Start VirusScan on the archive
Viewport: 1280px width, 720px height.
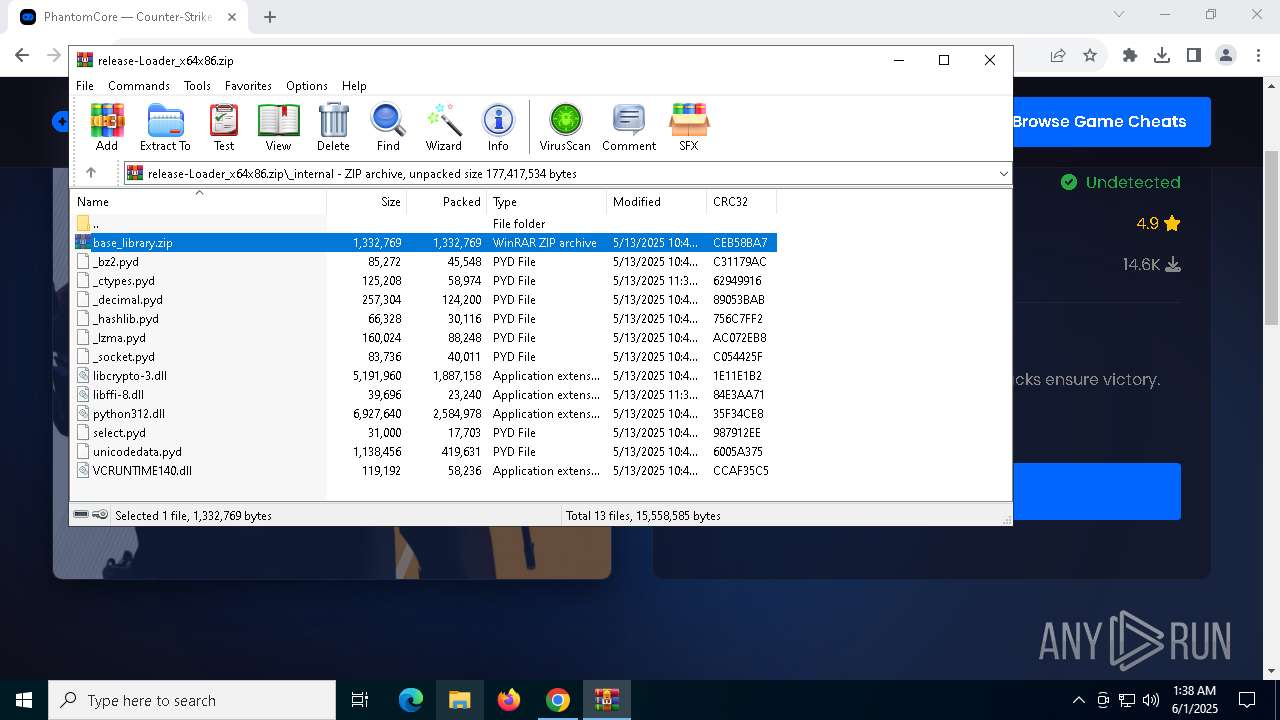[565, 127]
